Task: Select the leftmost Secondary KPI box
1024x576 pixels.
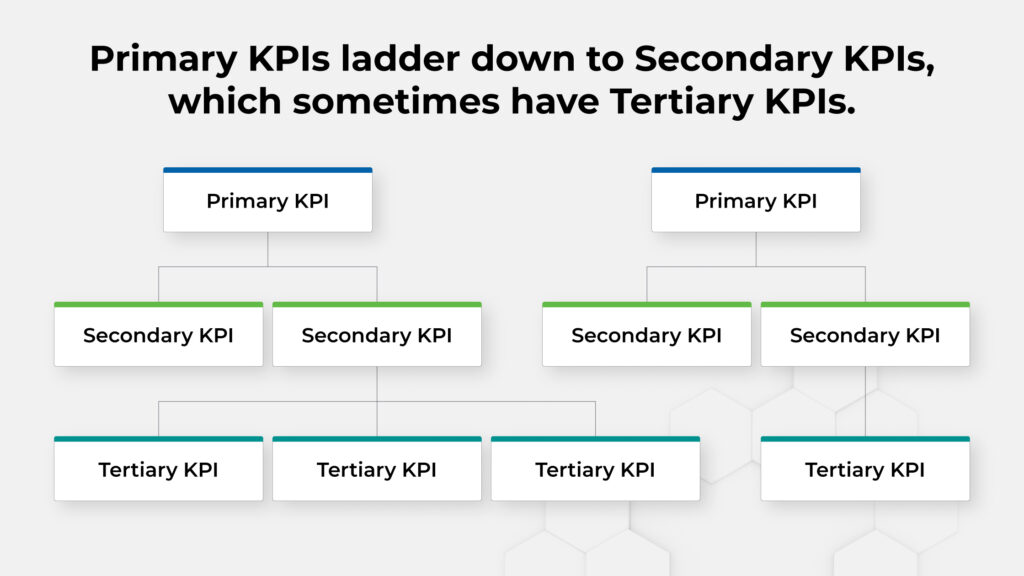Action: [159, 334]
